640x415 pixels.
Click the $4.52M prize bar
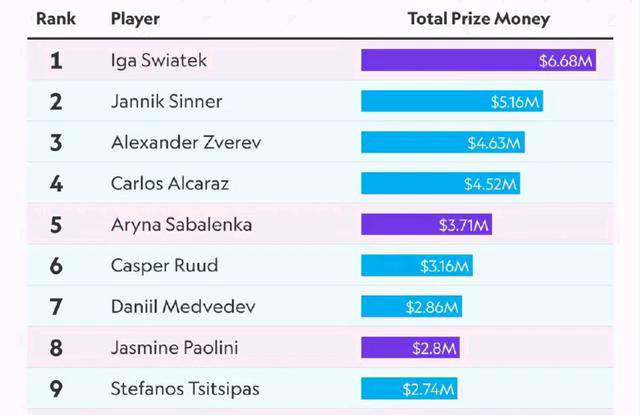[x=440, y=184]
